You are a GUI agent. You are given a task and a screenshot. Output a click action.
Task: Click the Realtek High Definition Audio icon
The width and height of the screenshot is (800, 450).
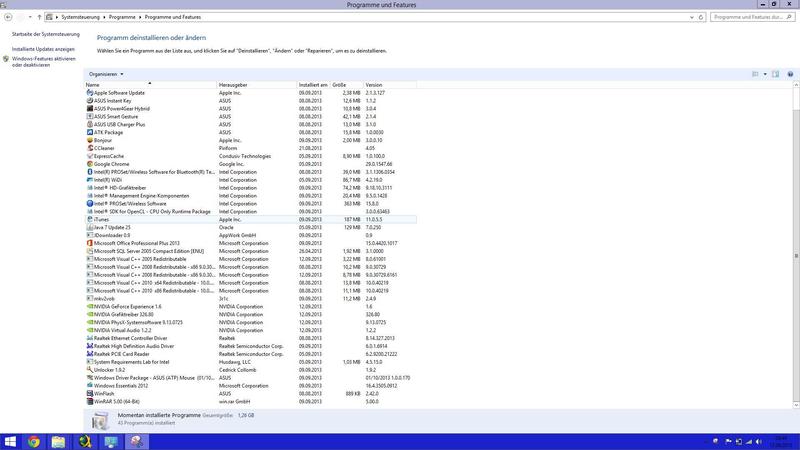pyautogui.click(x=90, y=346)
